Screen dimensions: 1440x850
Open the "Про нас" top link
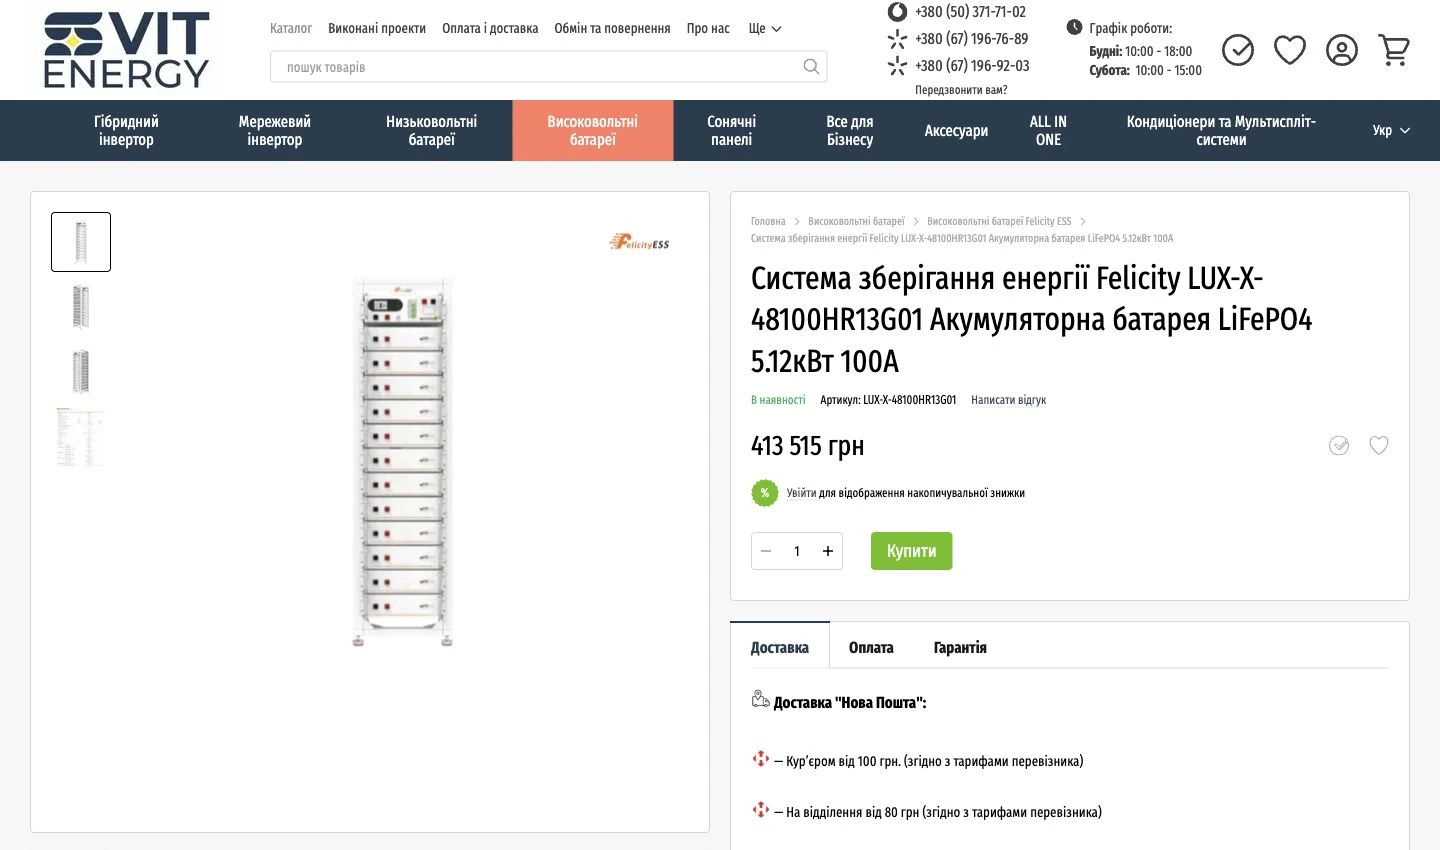(x=708, y=29)
